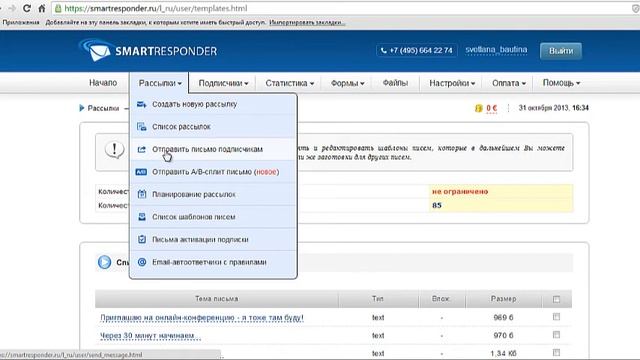Open the Файлы tab
This screenshot has height=360, width=640.
(x=395, y=83)
